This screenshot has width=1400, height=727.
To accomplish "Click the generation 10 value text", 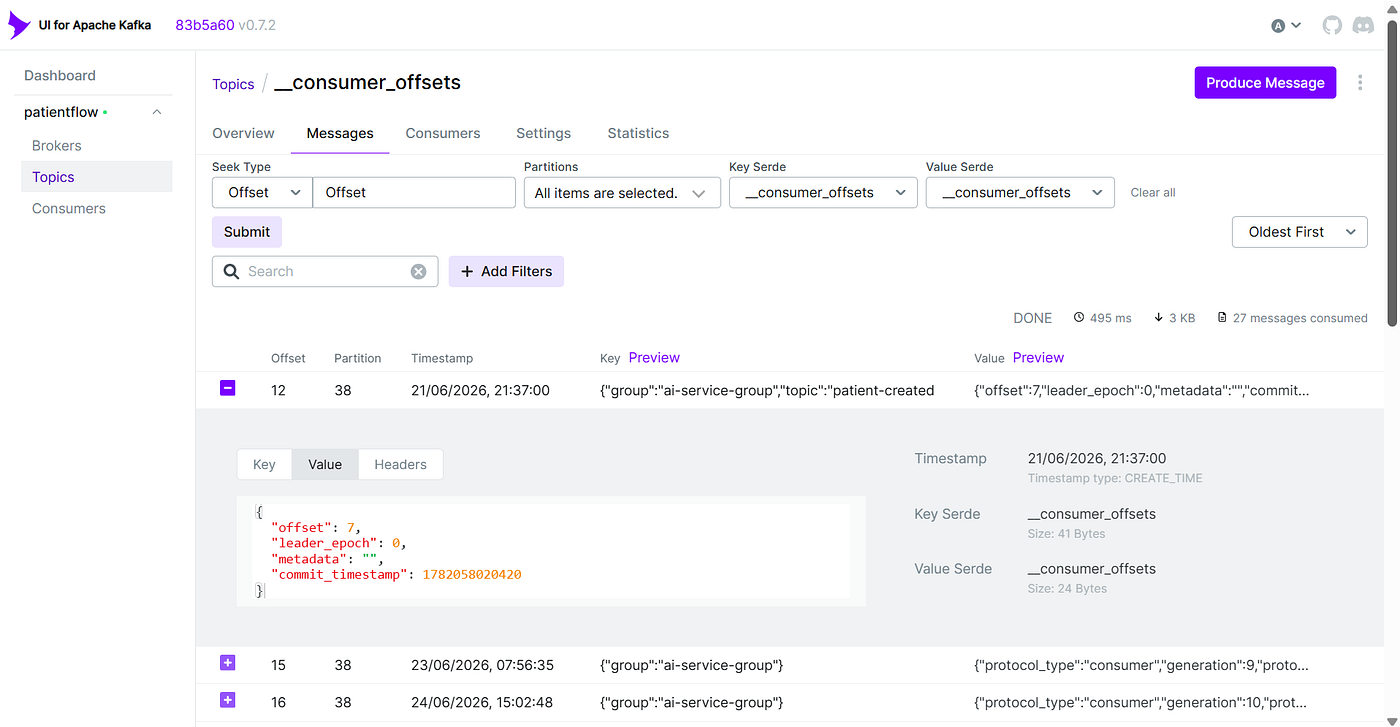I will click(1141, 702).
